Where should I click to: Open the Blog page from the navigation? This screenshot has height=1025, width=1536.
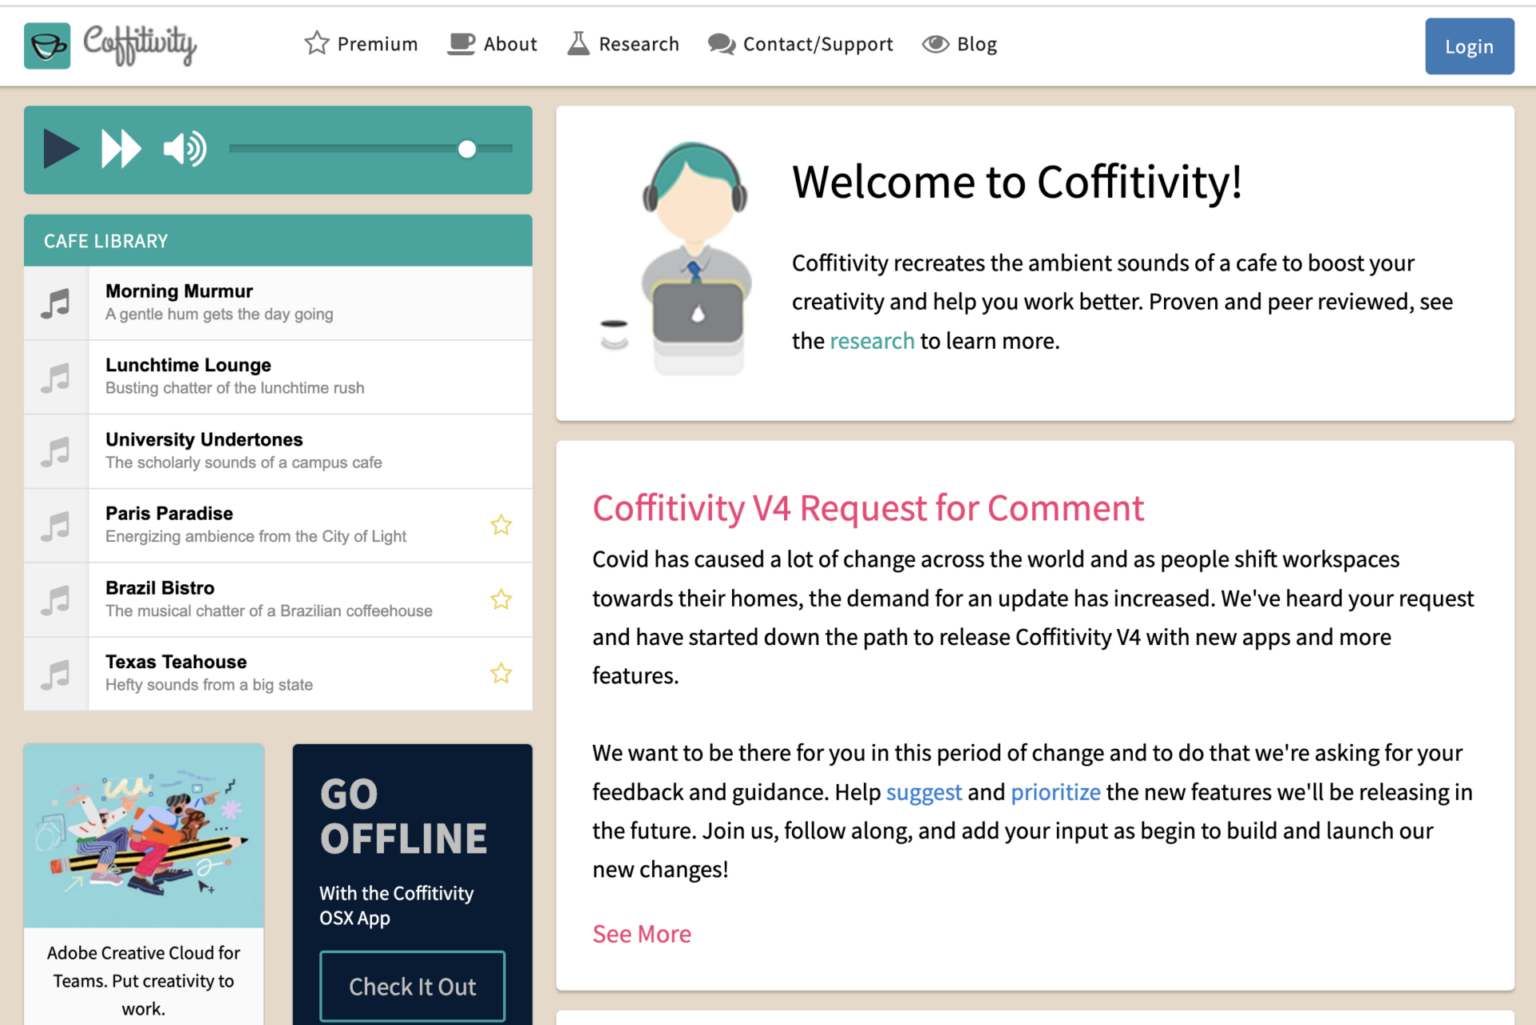pos(976,43)
